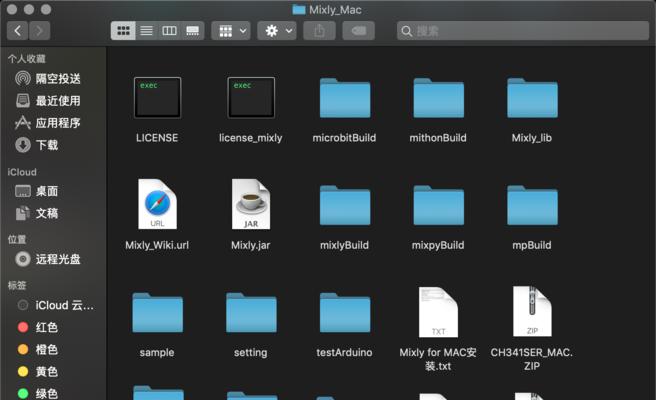Screen dimensions: 656x400
Task: Click the 位置 sidebar section header
Action: 17,240
